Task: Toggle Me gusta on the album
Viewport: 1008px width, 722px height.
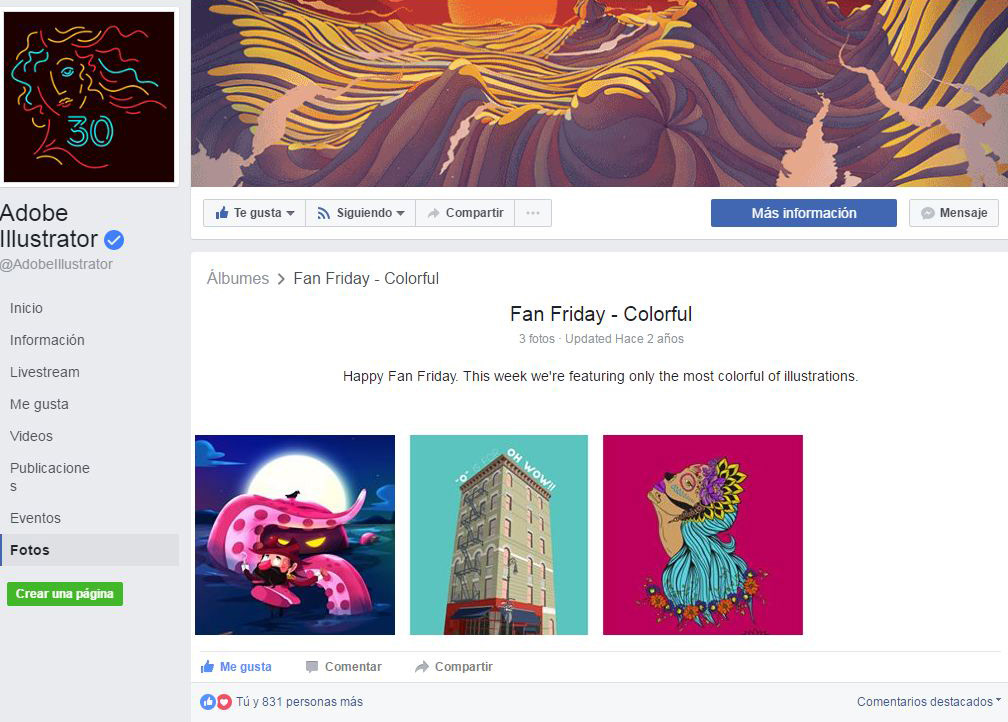Action: coord(236,667)
